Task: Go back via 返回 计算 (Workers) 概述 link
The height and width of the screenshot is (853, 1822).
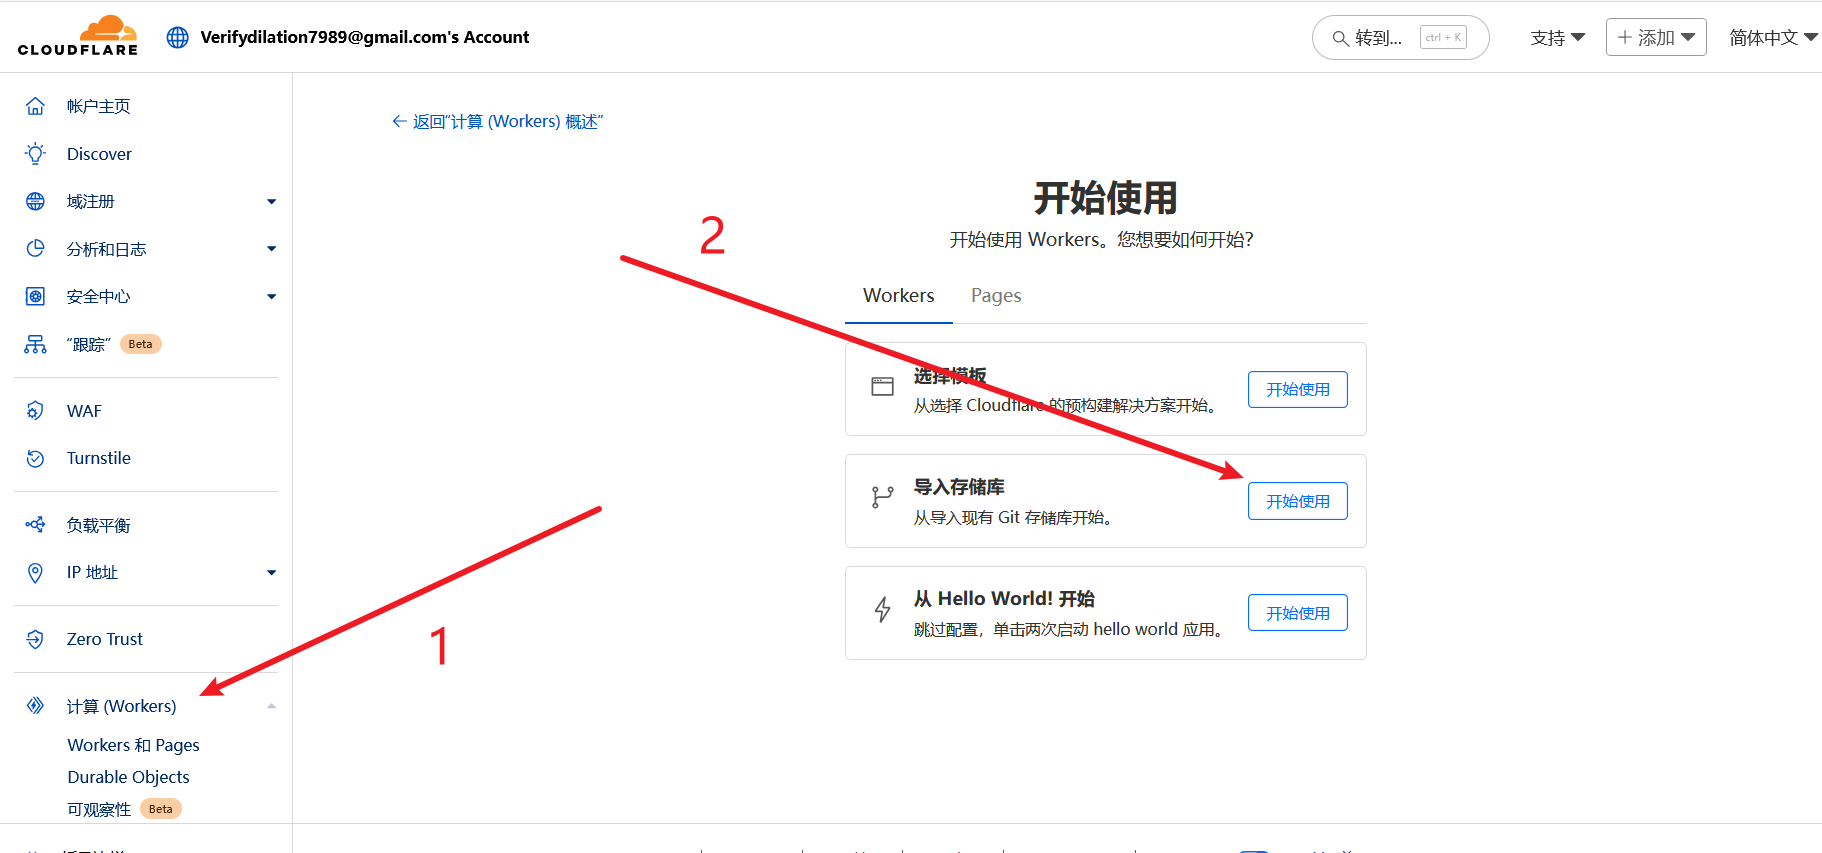Action: click(x=498, y=122)
